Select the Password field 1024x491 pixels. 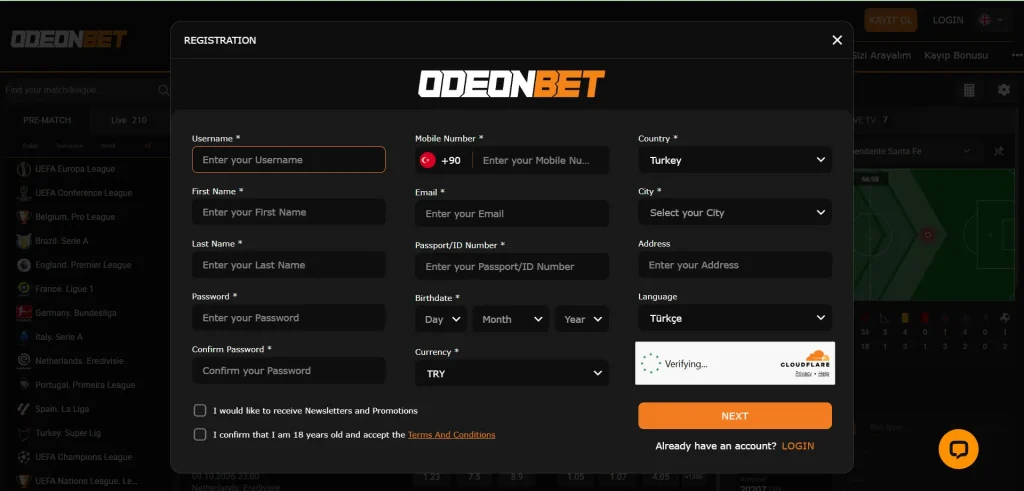click(289, 318)
